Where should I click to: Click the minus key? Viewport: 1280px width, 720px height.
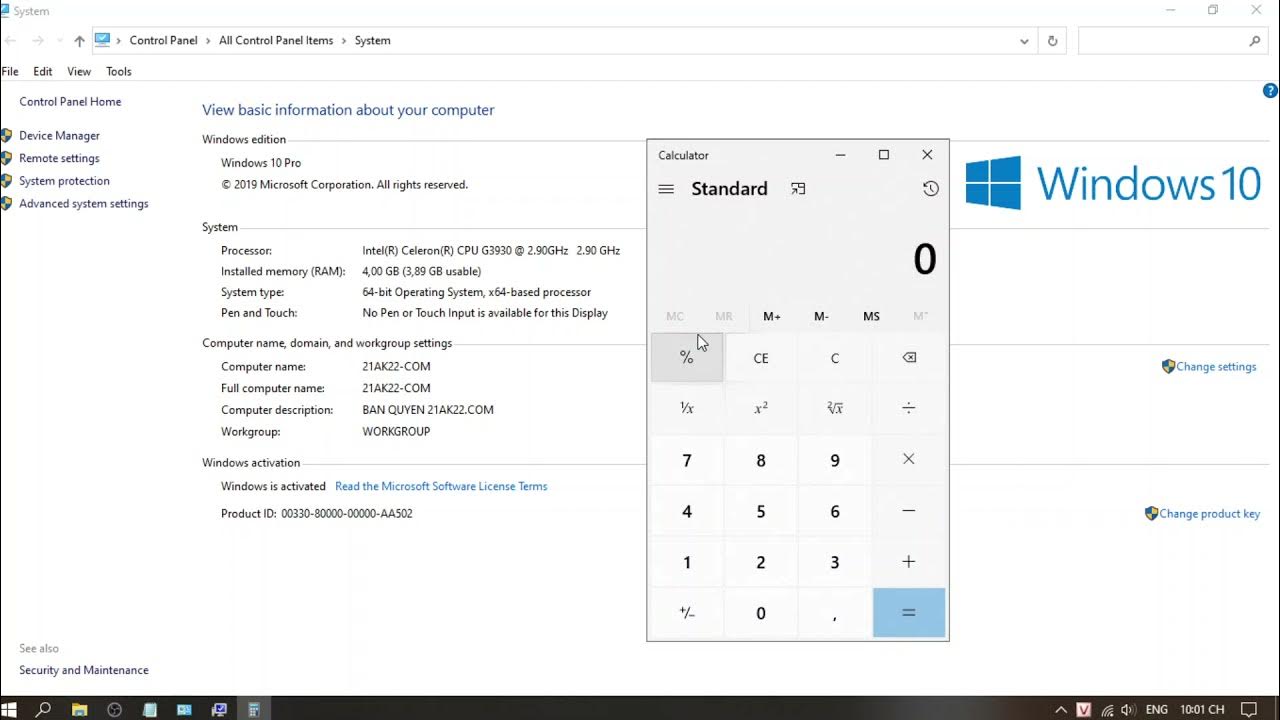pyautogui.click(x=909, y=511)
